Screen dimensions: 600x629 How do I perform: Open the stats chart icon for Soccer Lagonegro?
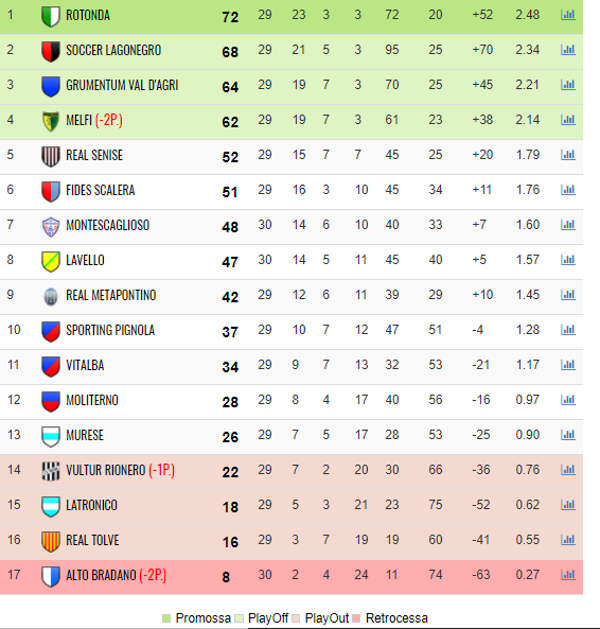[x=568, y=50]
